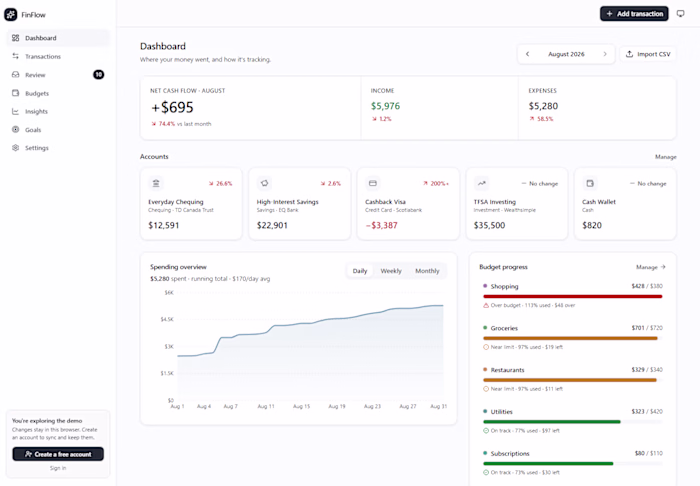Click the Utilities budget progress bar

pos(573,422)
